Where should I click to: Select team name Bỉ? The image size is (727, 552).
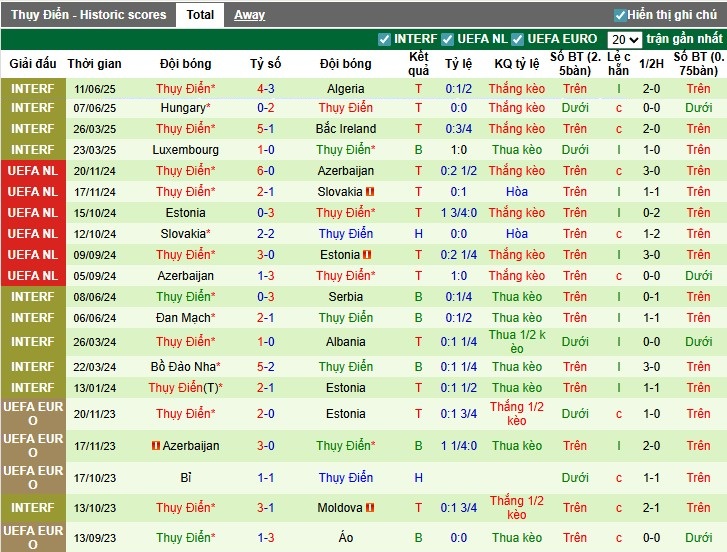pyautogui.click(x=185, y=477)
